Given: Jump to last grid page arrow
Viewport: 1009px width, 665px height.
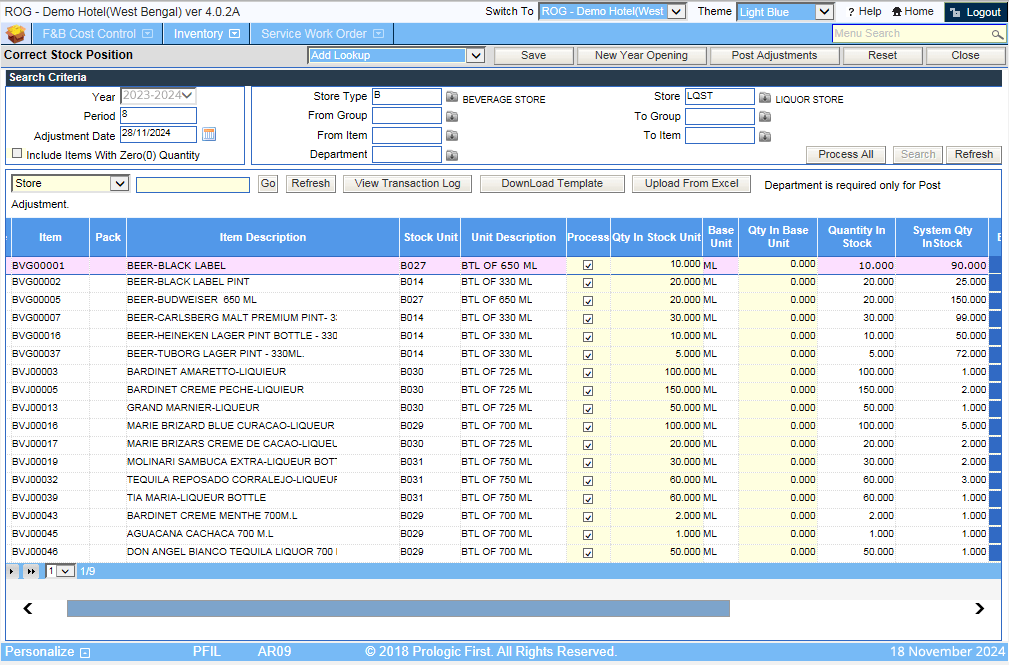Looking at the screenshot, I should click(30, 571).
